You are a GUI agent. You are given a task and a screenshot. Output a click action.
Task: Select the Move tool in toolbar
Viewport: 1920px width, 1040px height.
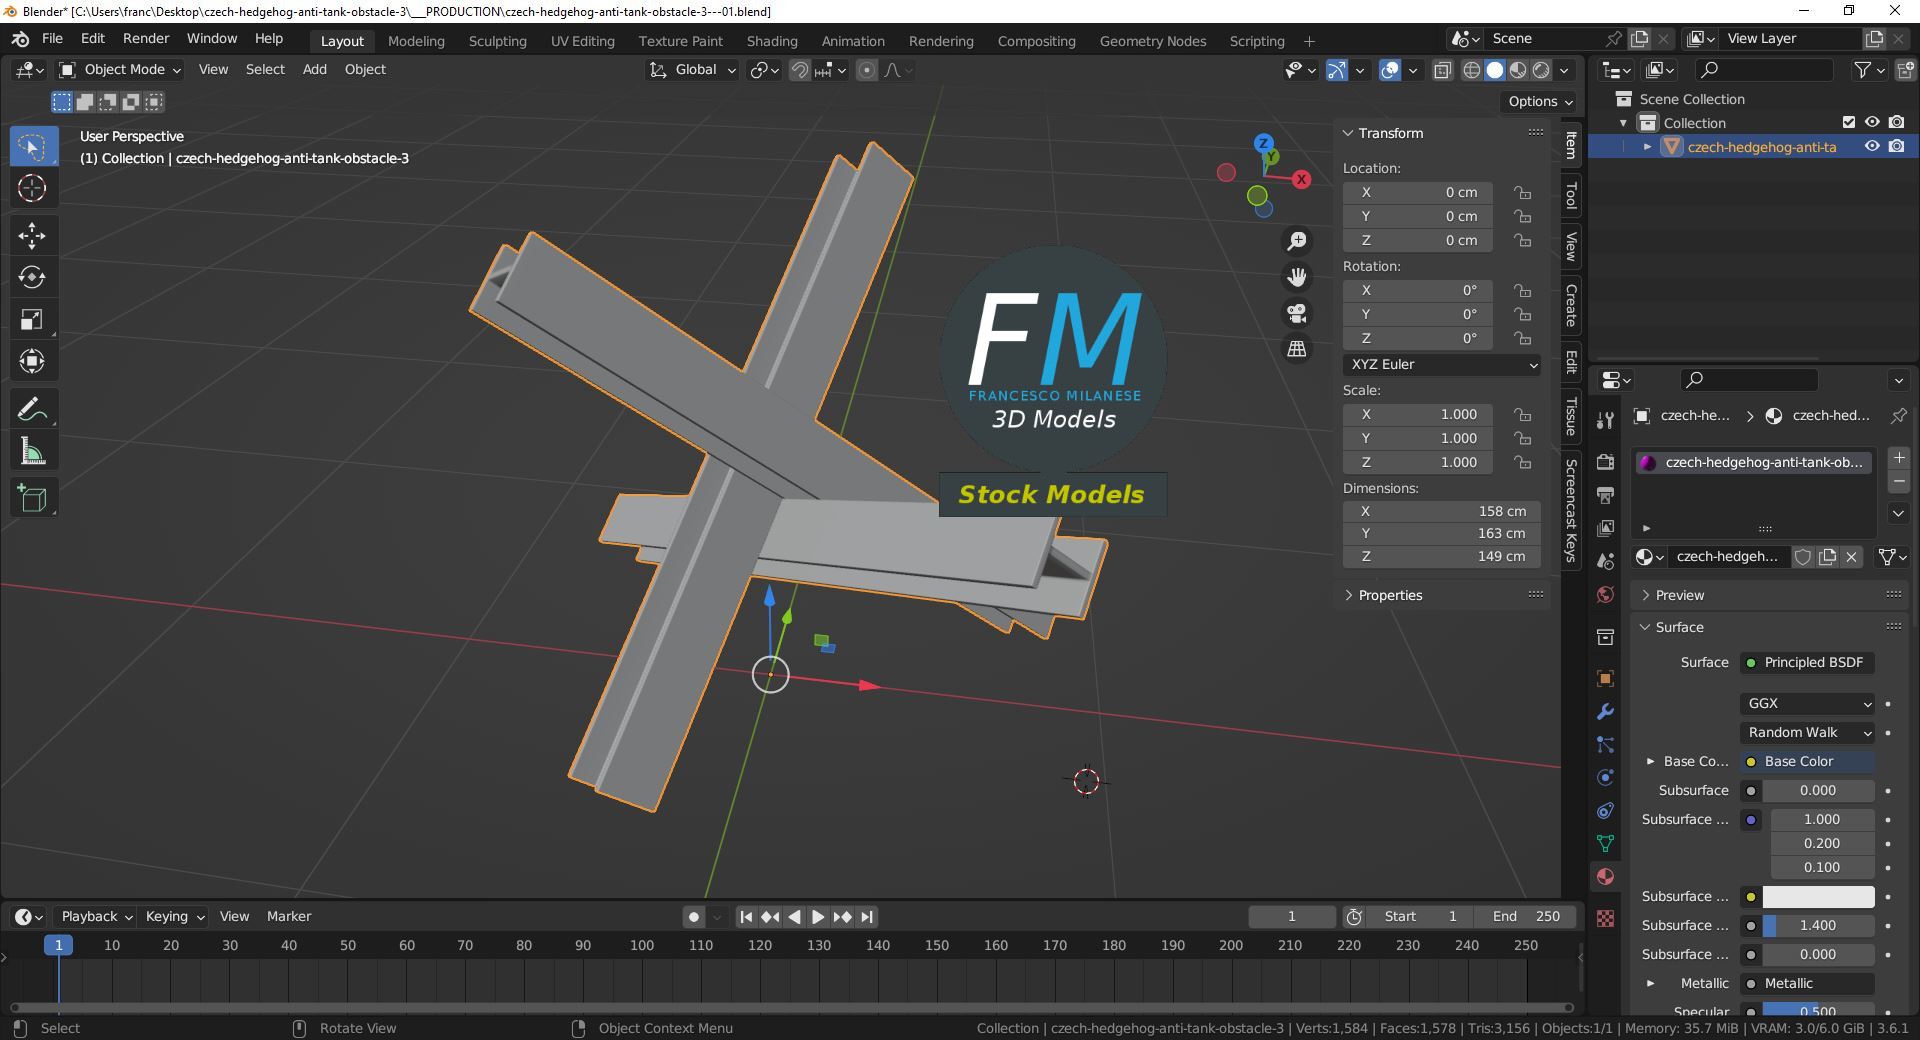[32, 235]
